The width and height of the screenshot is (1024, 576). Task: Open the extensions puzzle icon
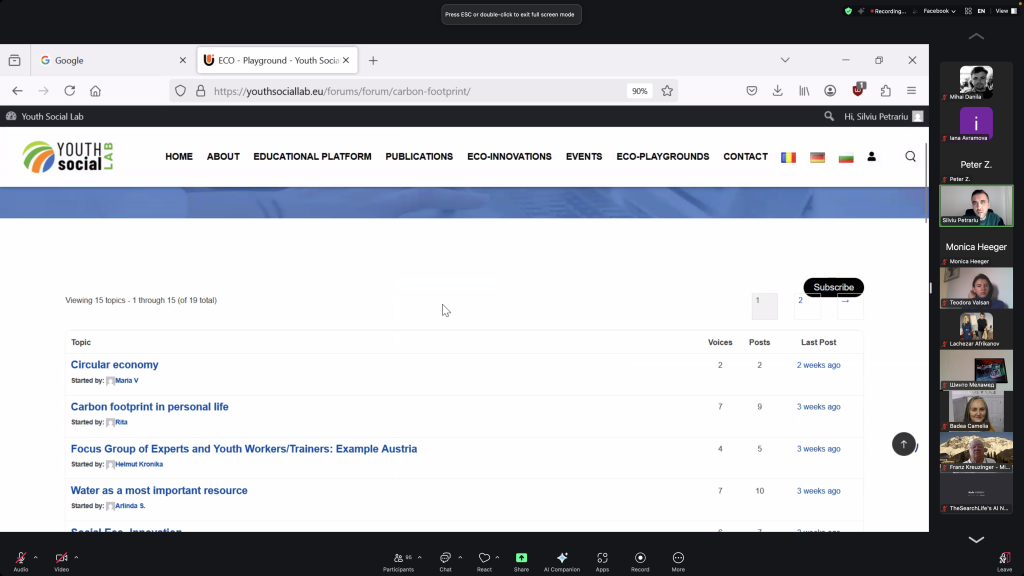click(886, 91)
